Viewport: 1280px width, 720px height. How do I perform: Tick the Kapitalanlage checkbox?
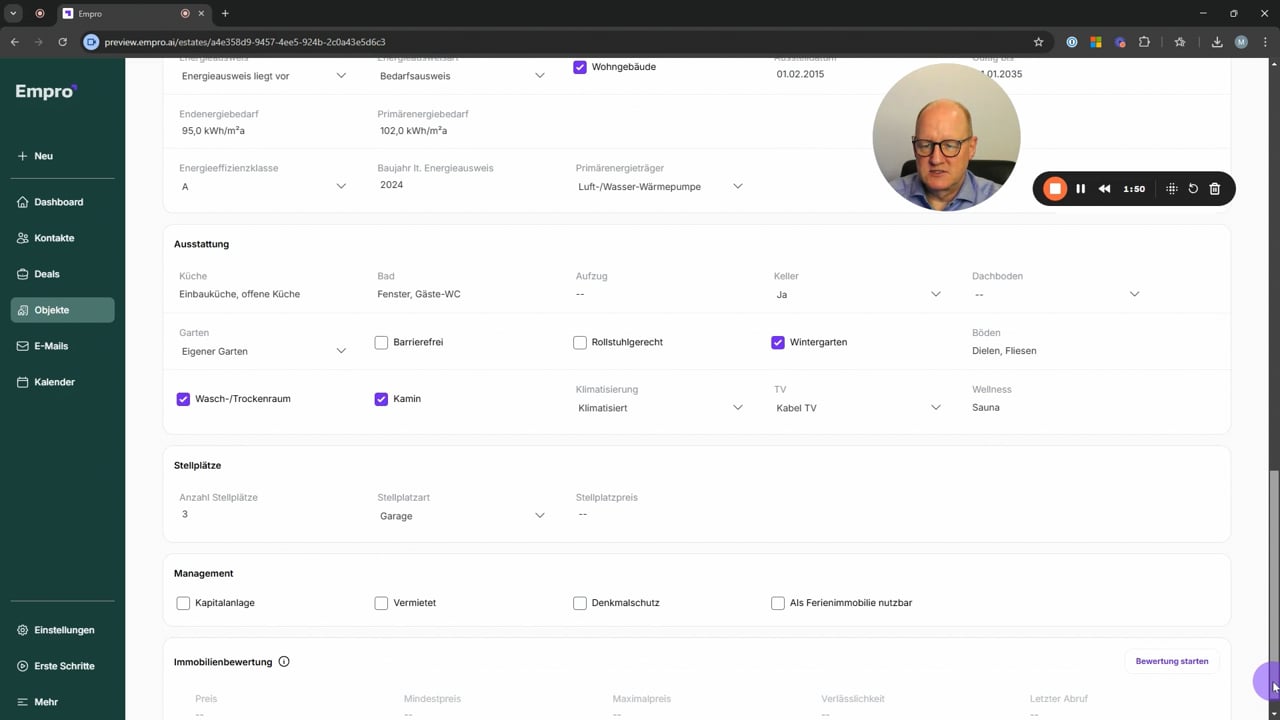coord(183,603)
